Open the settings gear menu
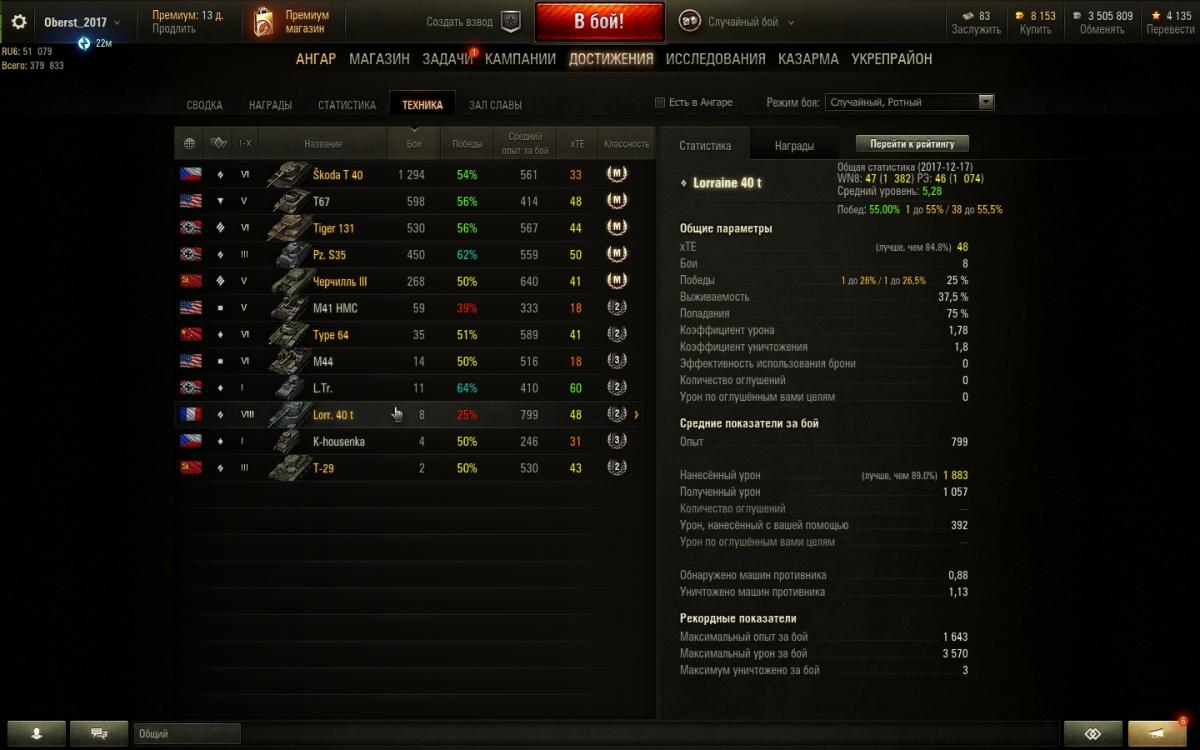The width and height of the screenshot is (1200, 750). (x=19, y=21)
